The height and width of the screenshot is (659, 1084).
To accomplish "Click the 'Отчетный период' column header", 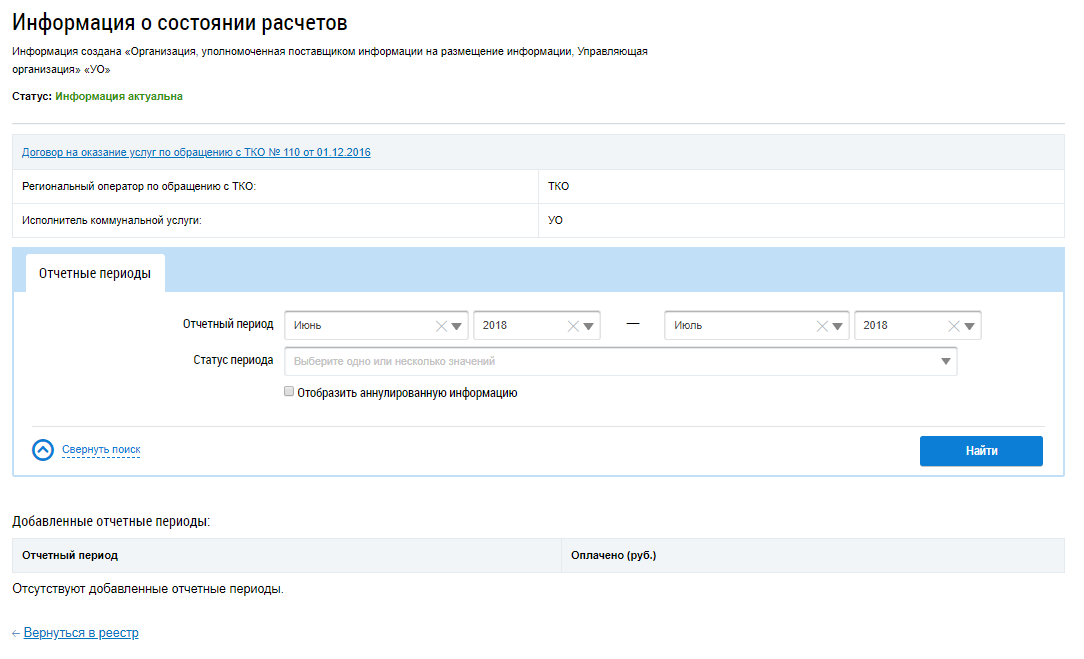I will click(x=70, y=555).
